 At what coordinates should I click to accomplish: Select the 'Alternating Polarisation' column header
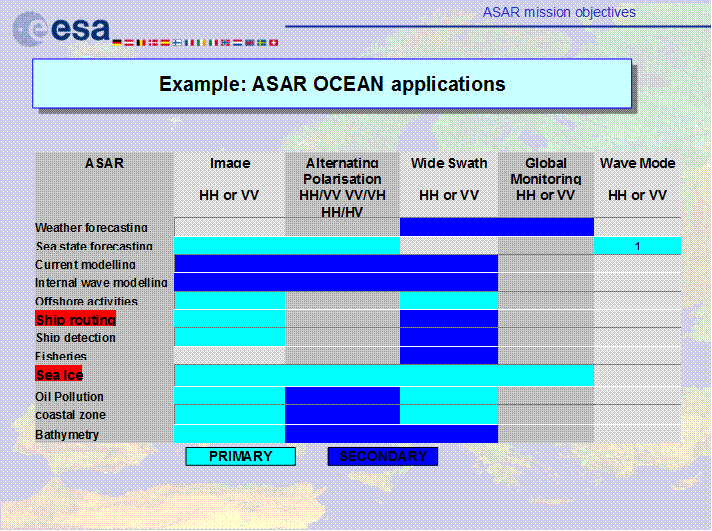pos(342,185)
